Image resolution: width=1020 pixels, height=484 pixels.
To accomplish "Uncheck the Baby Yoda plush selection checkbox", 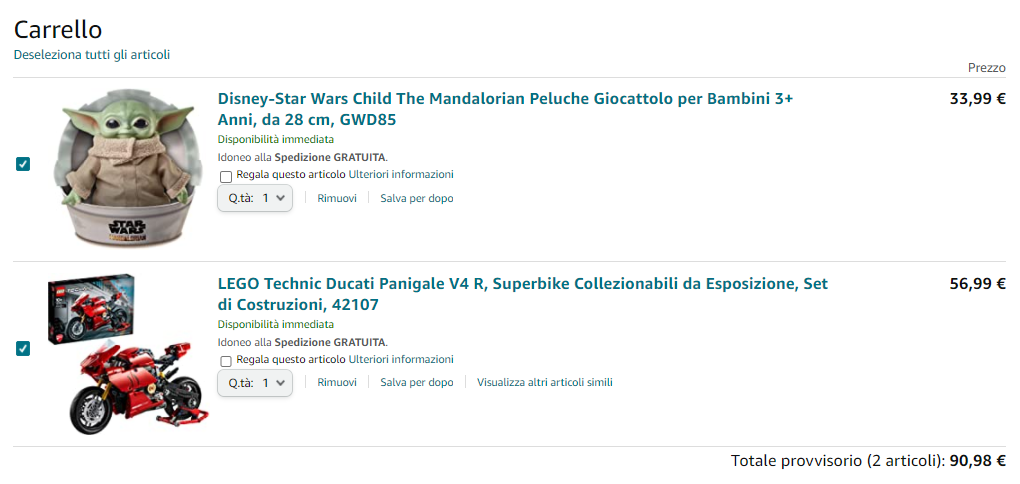I will [x=23, y=164].
